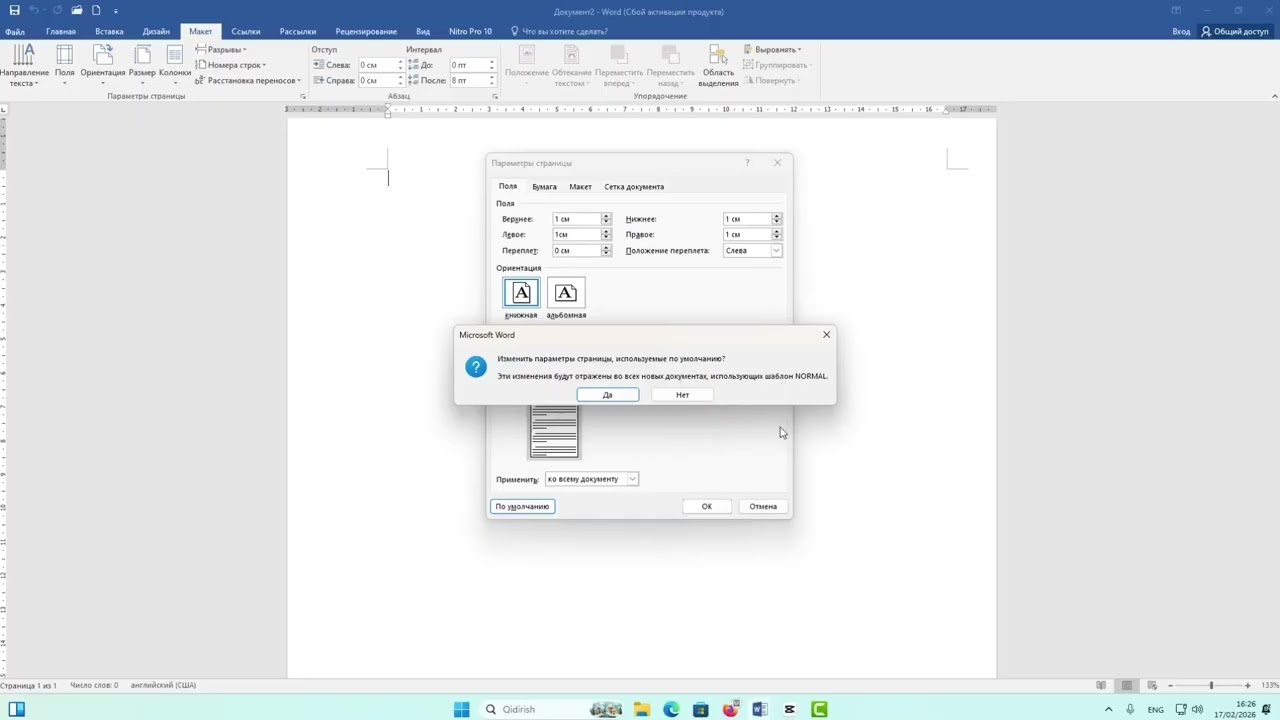Click the Общий доступ share button
The width and height of the screenshot is (1280, 720).
[1234, 31]
